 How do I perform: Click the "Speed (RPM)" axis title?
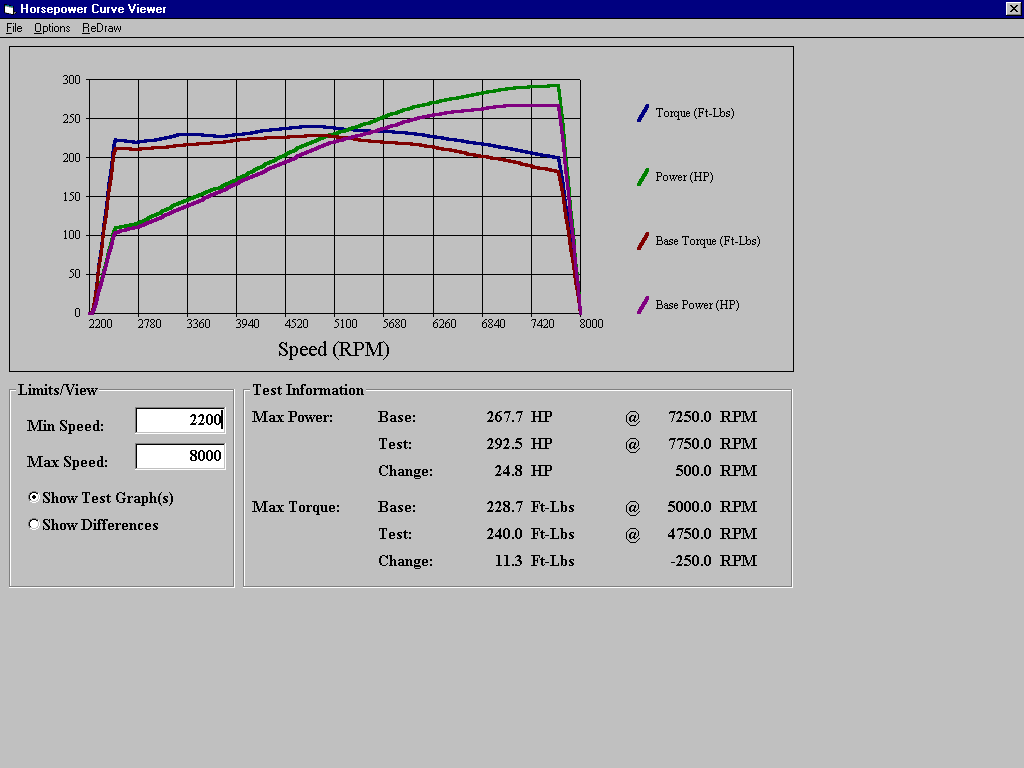coord(334,349)
